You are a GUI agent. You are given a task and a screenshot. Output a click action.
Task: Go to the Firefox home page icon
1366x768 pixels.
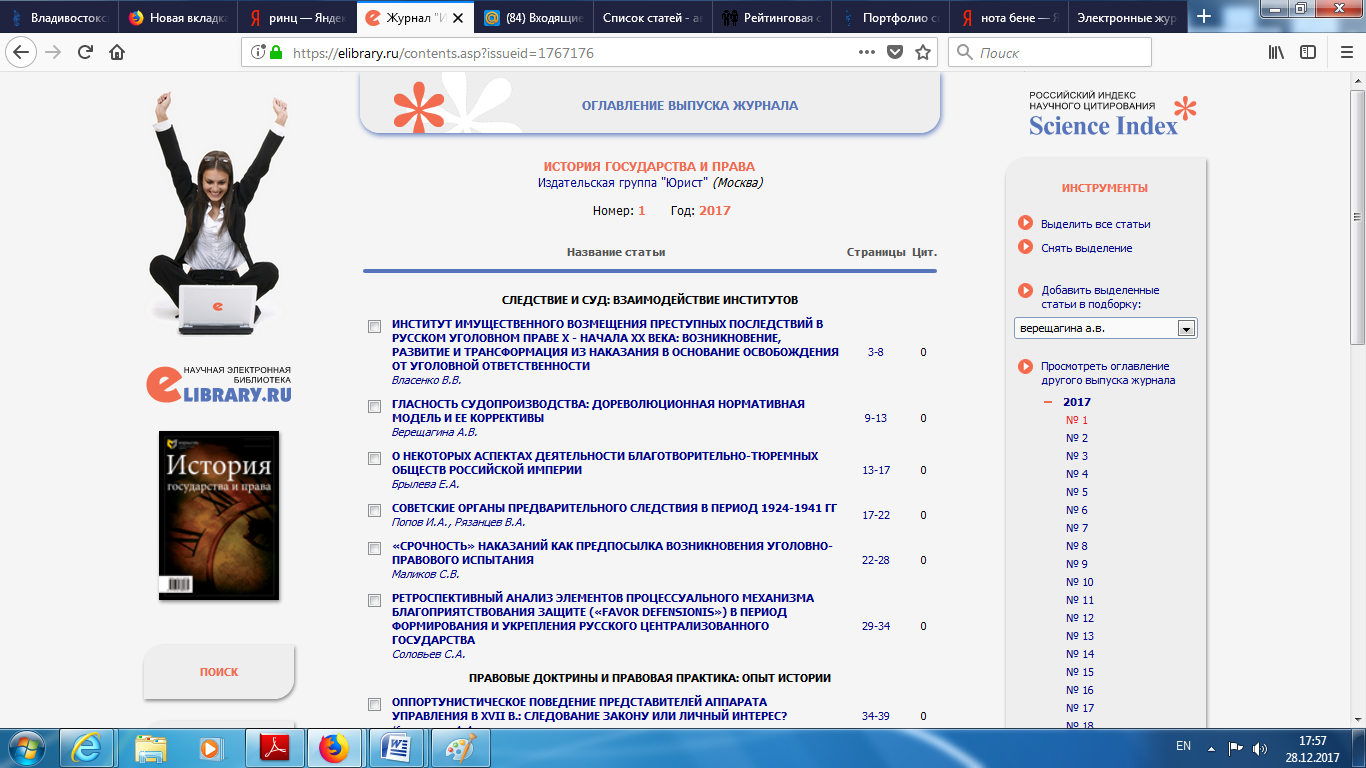click(117, 53)
